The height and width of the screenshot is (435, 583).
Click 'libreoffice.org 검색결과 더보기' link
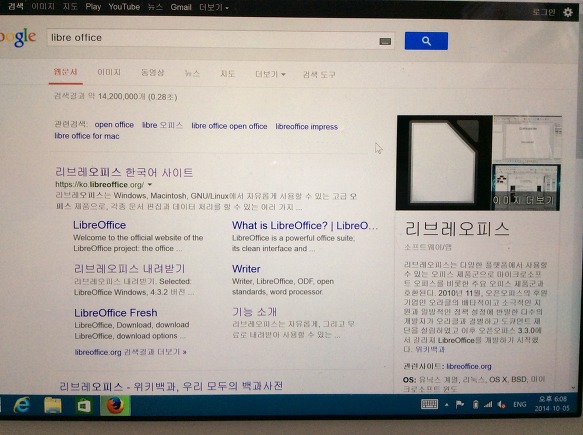point(131,352)
